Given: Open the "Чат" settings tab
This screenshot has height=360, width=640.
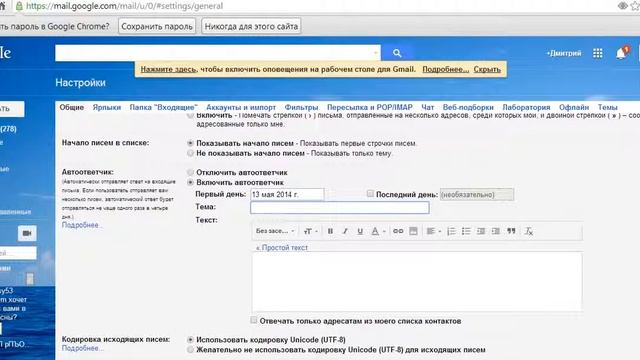Looking at the screenshot, I should click(x=427, y=107).
